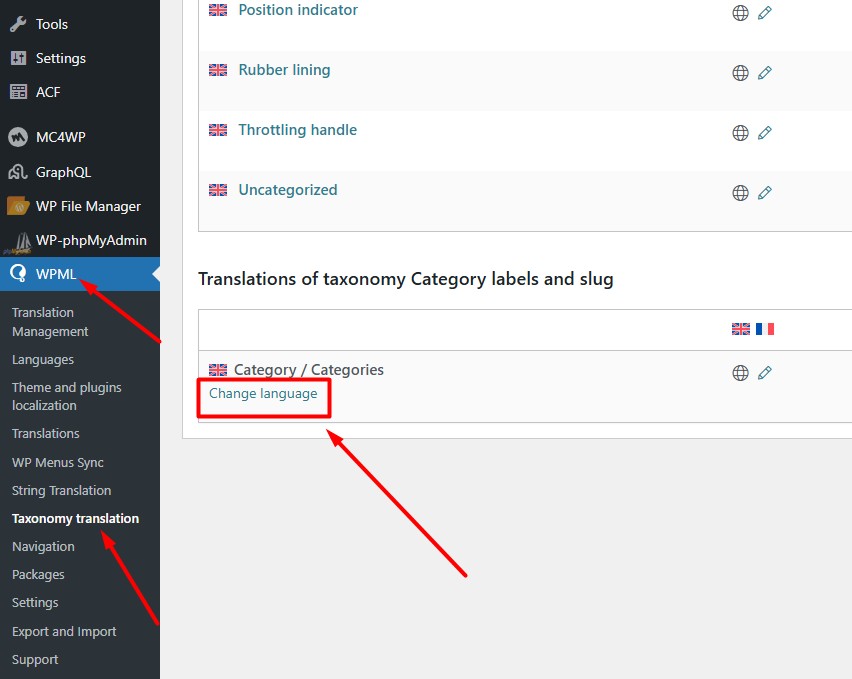Click the Change language link

(263, 394)
